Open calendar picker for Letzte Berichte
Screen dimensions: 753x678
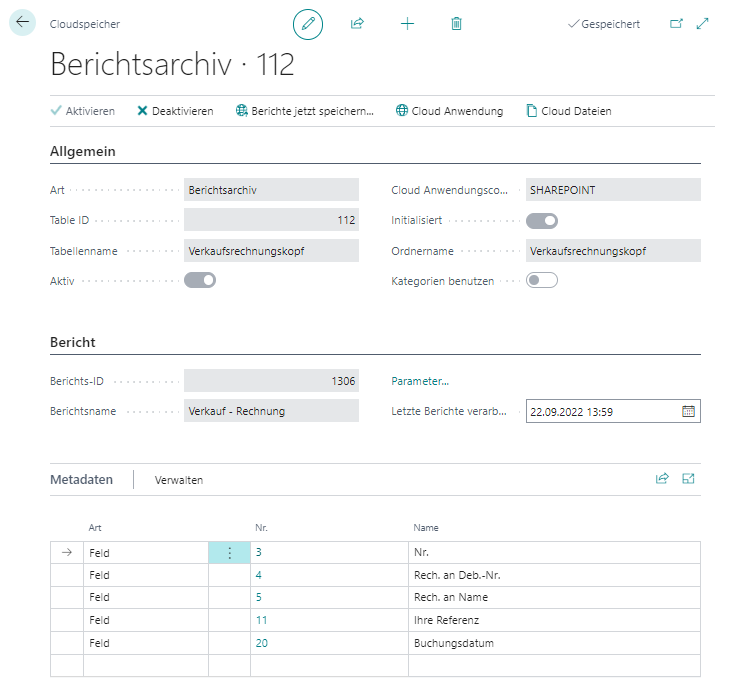pyautogui.click(x=688, y=411)
